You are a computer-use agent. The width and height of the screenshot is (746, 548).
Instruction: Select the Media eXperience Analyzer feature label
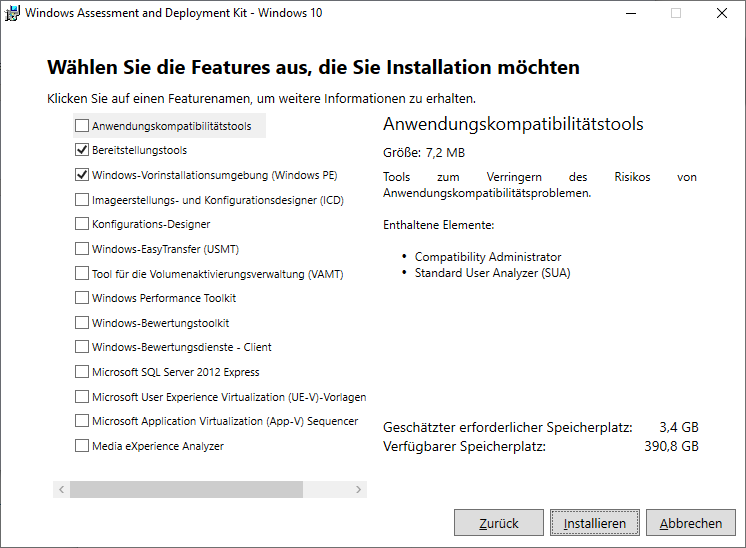158,446
